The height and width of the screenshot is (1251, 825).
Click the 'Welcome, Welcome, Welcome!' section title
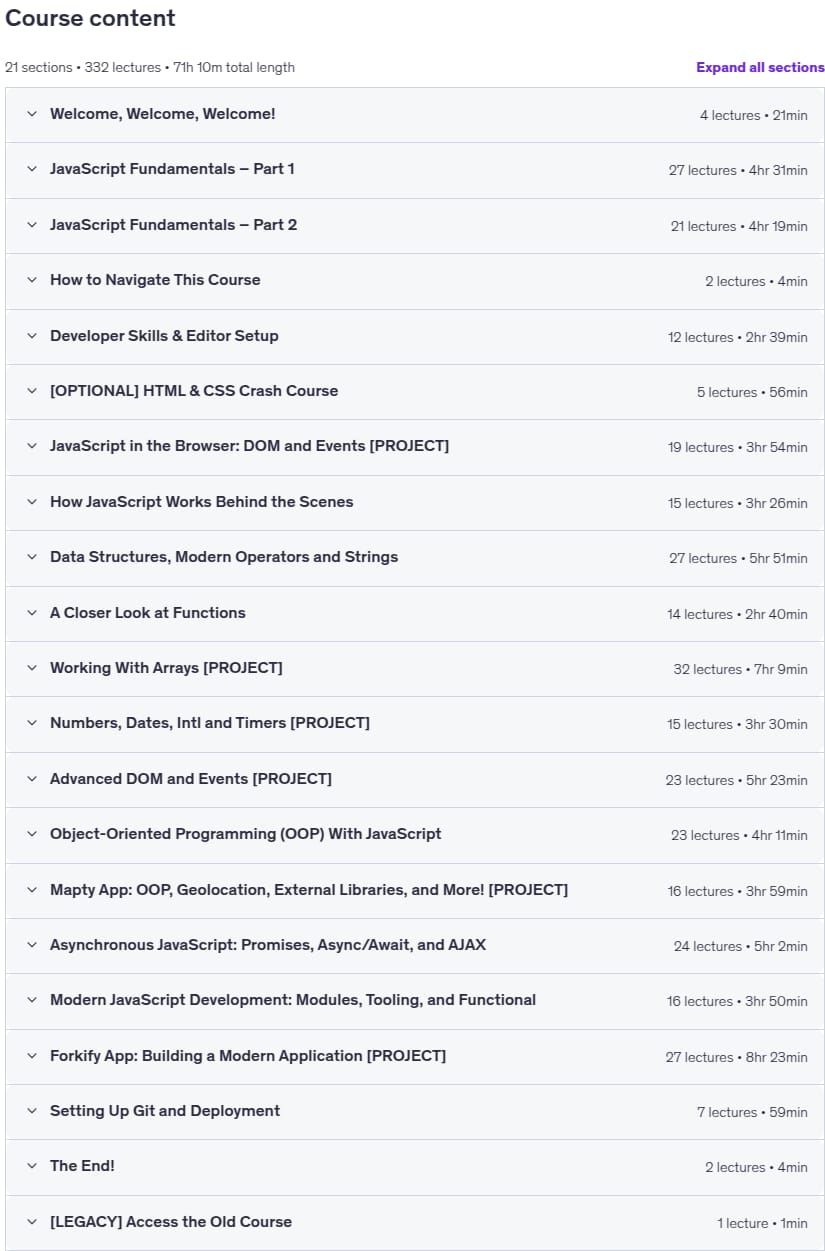(x=163, y=114)
